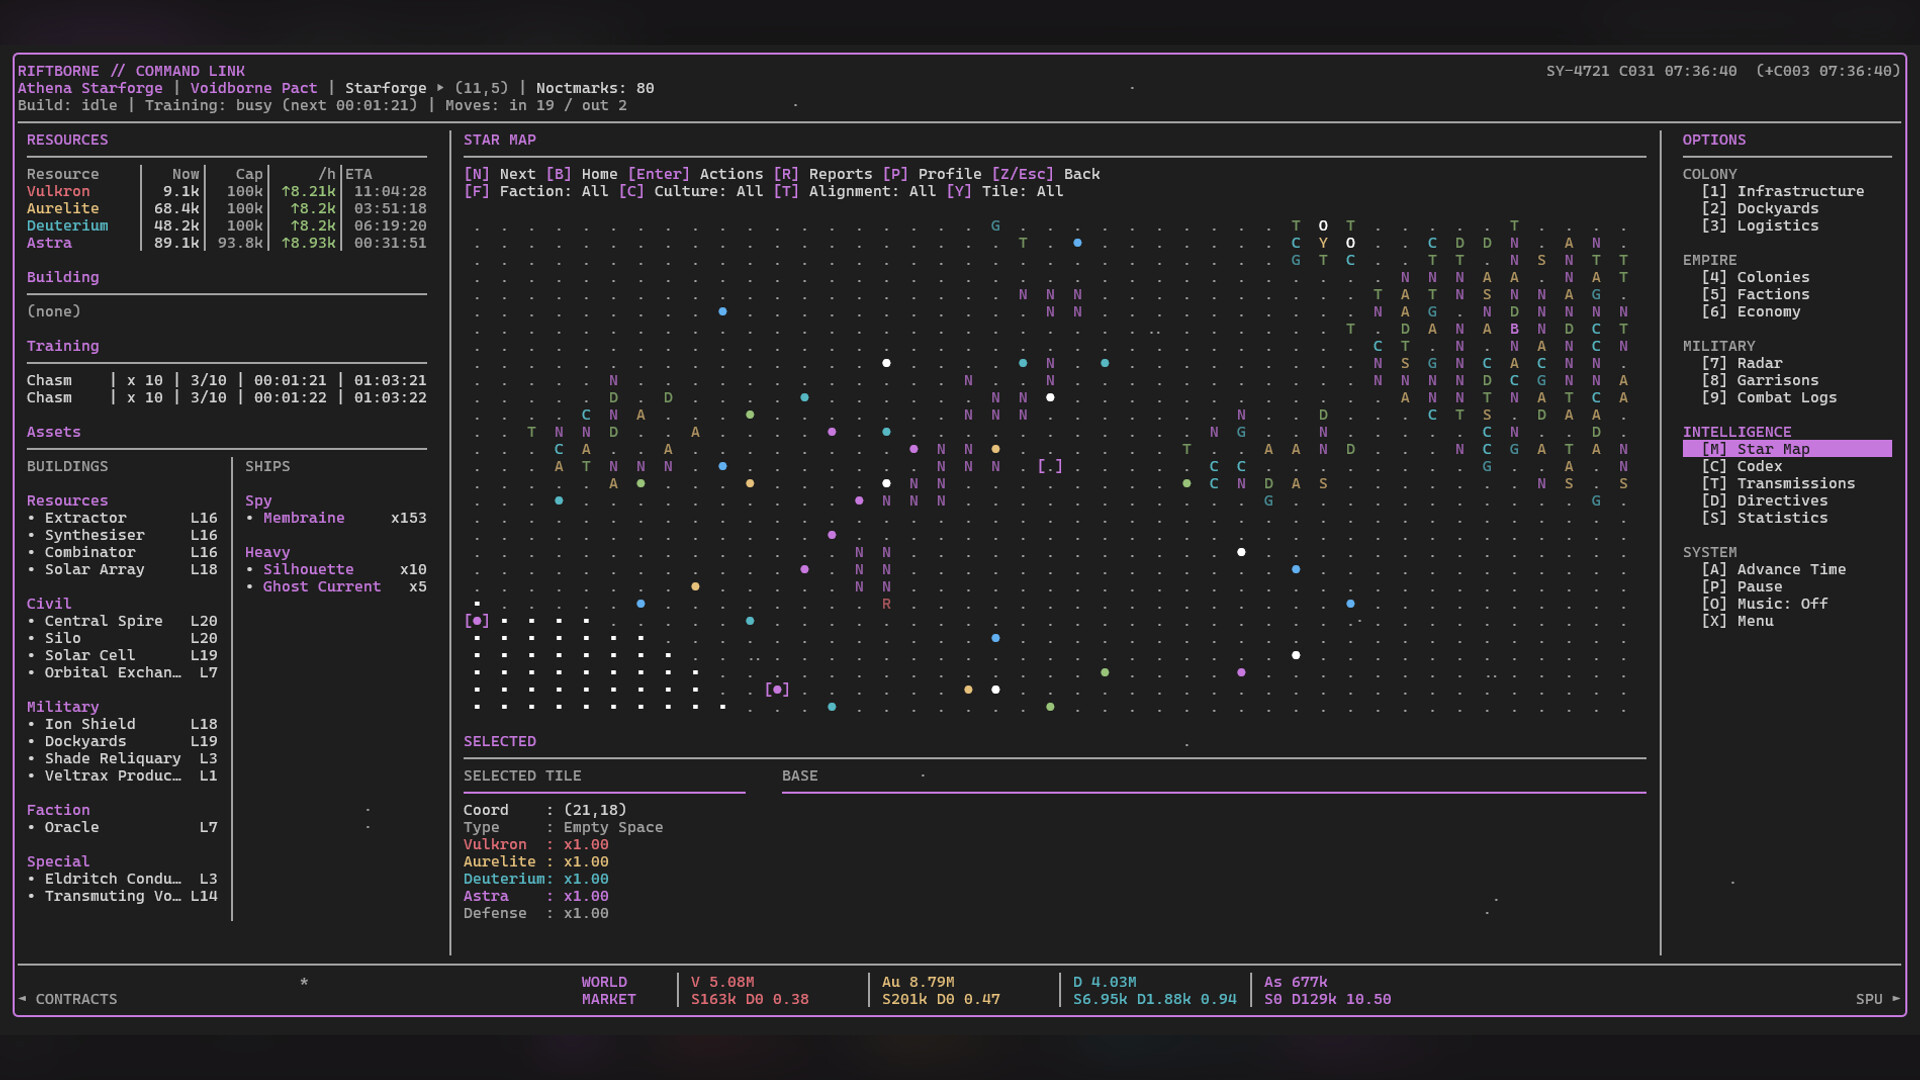Select the red R tile on star map

pos(886,604)
